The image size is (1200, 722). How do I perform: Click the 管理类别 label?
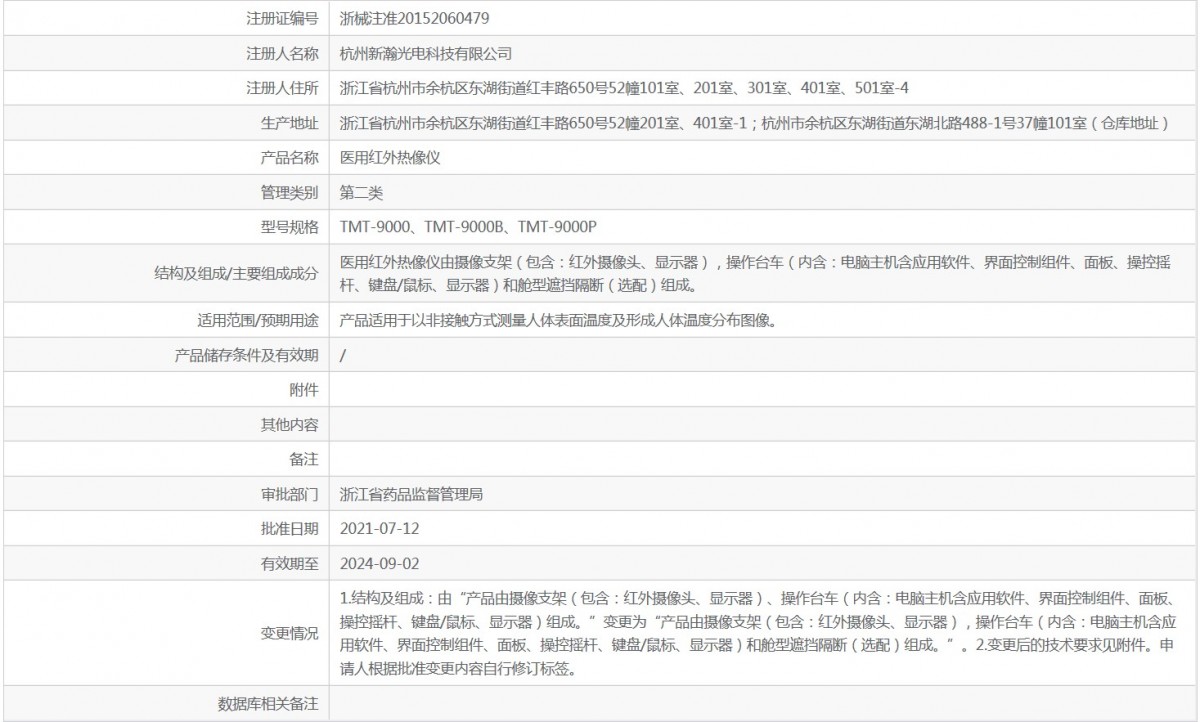pos(289,193)
